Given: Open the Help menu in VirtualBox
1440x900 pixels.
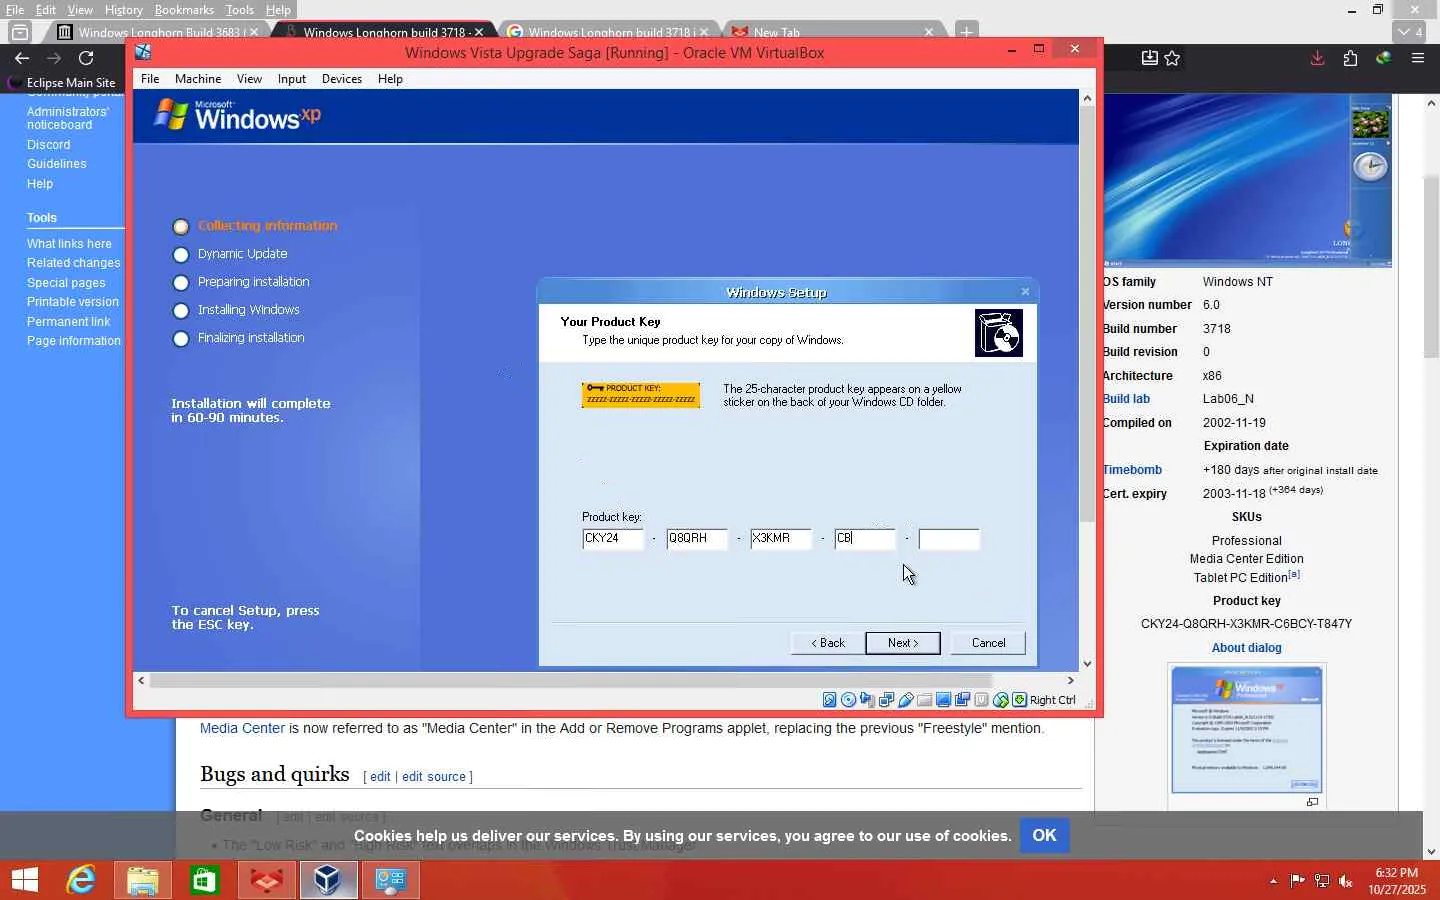Looking at the screenshot, I should tap(390, 79).
